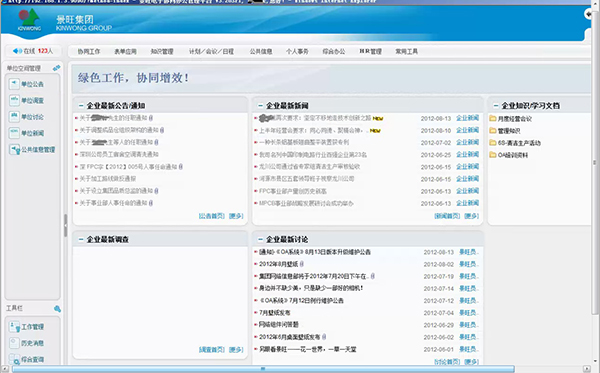Collapse the 企业最新调查 panel
This screenshot has width=600, height=373.
(81, 239)
